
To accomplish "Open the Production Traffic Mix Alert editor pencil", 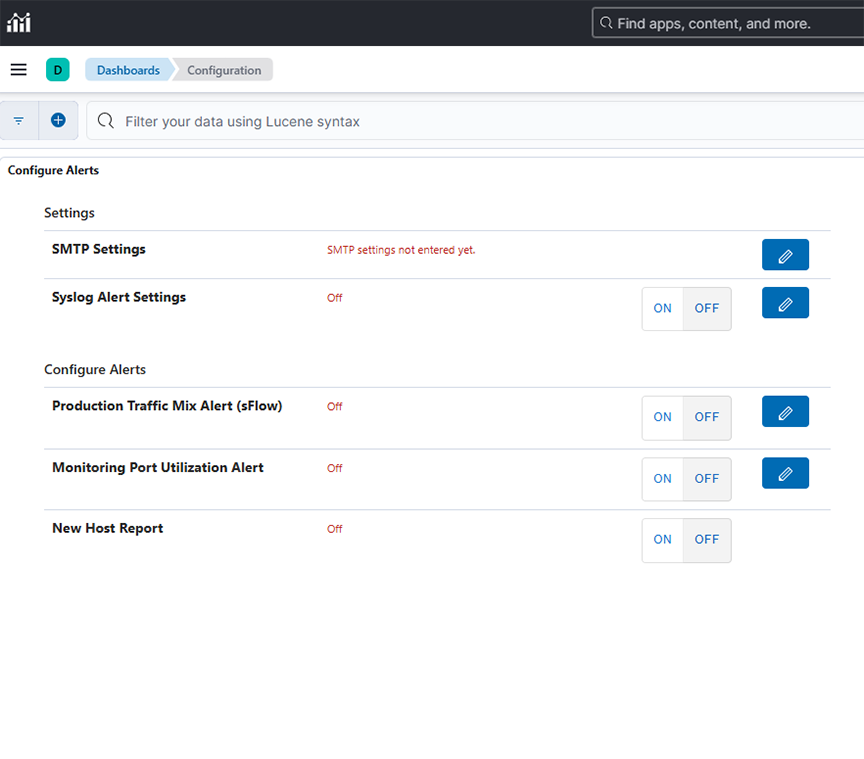I will (x=785, y=411).
